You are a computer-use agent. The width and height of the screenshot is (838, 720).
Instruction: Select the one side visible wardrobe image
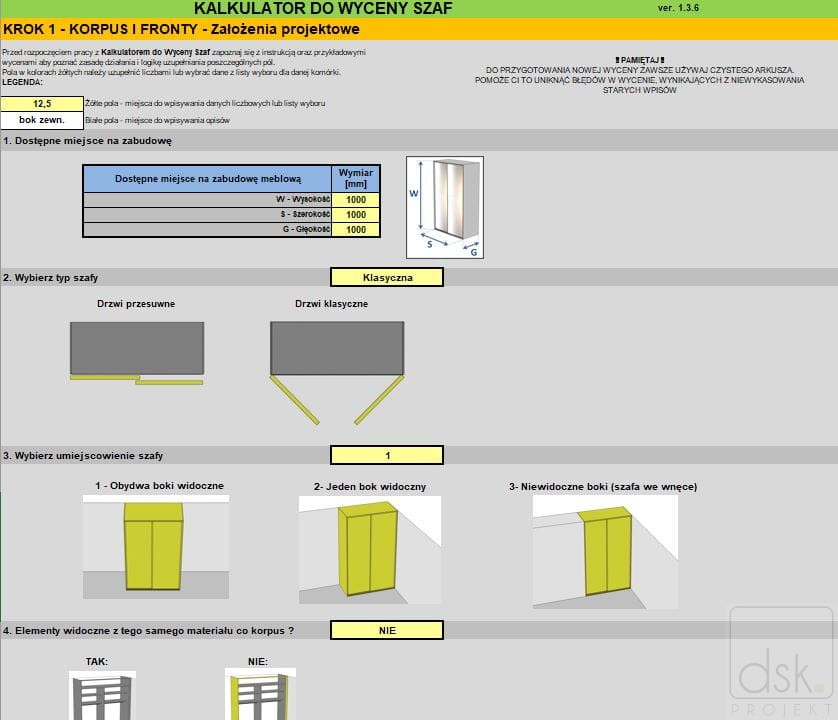pyautogui.click(x=369, y=549)
